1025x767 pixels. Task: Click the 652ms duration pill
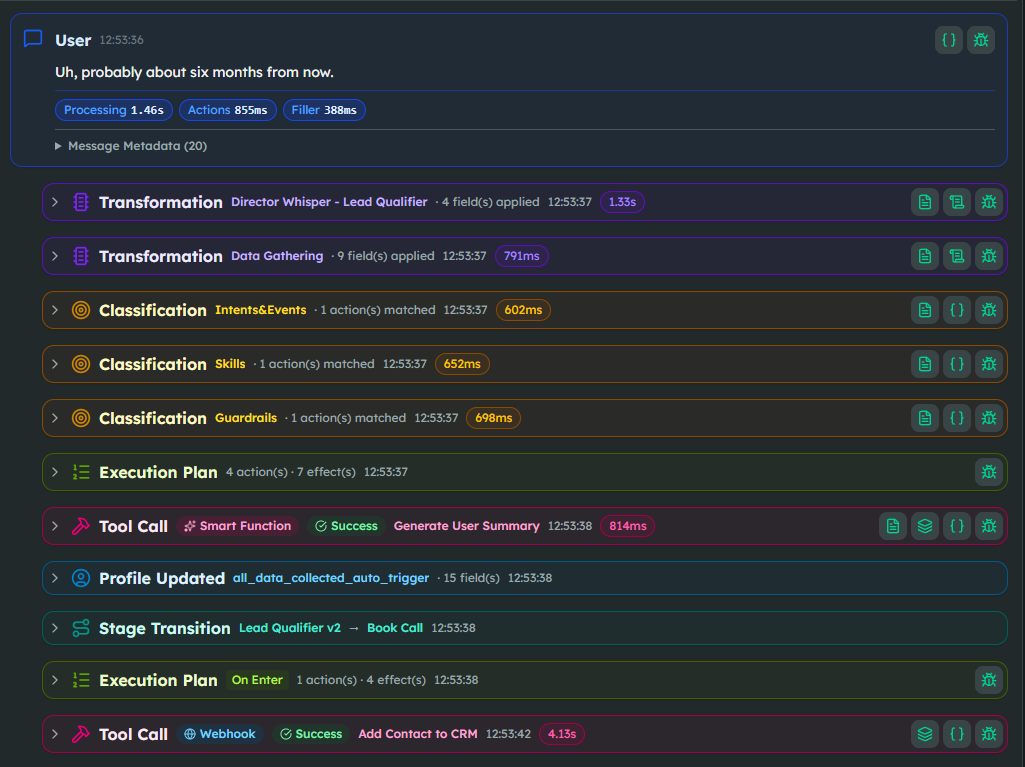tap(462, 364)
